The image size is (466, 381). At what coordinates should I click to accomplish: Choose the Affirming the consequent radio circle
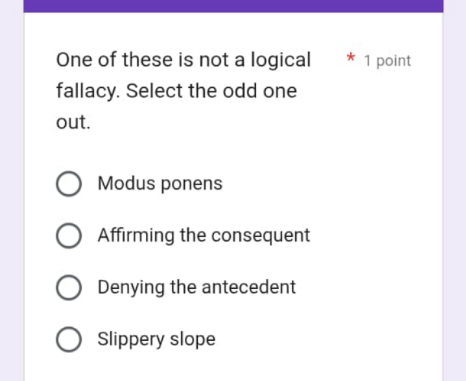tap(69, 236)
